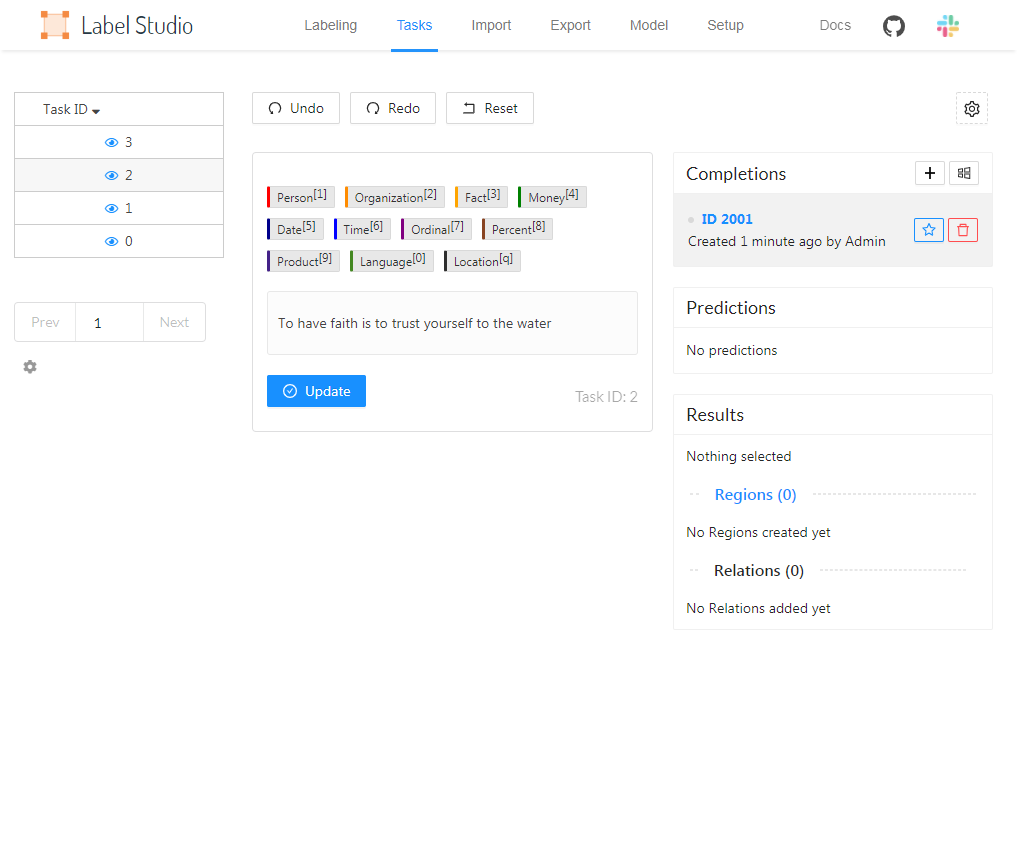Screen dimensions: 1017x866
Task: Open the Slack community icon
Action: point(948,26)
